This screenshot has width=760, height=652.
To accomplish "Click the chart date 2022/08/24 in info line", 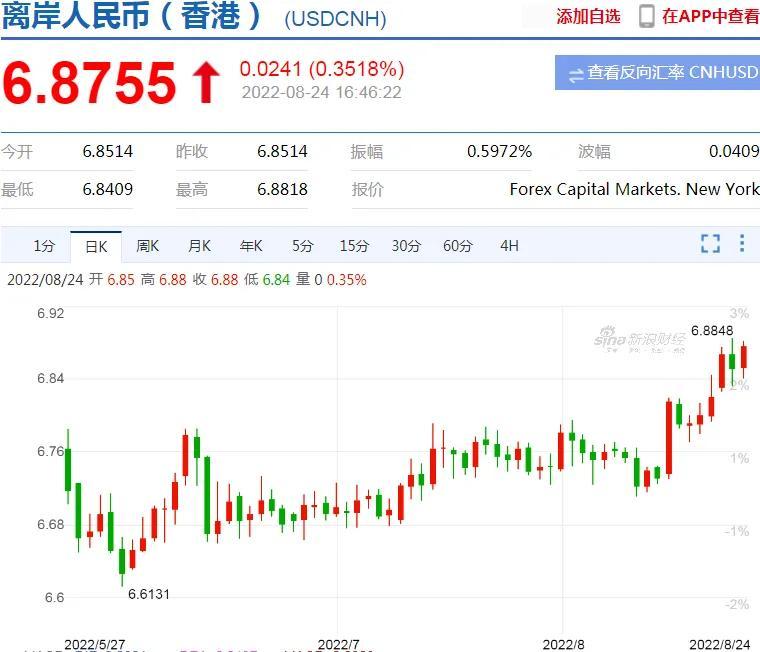I will click(45, 280).
